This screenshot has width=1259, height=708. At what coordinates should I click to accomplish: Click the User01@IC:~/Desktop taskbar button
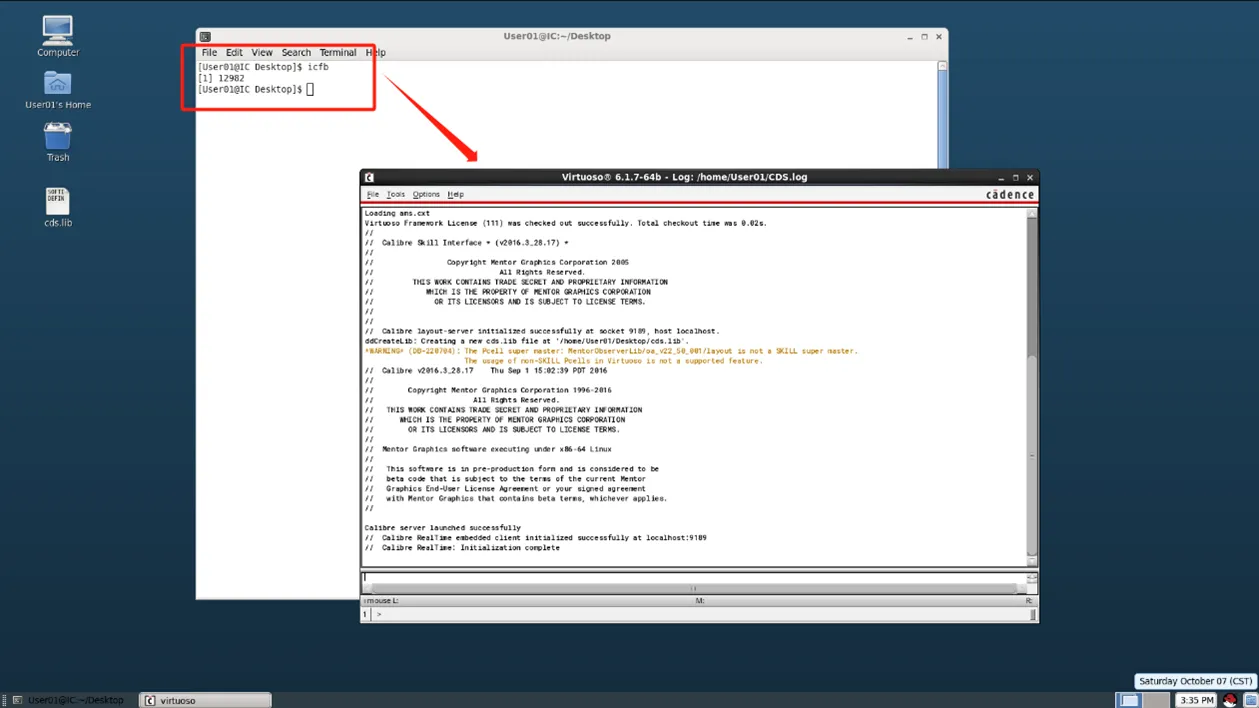click(x=72, y=700)
